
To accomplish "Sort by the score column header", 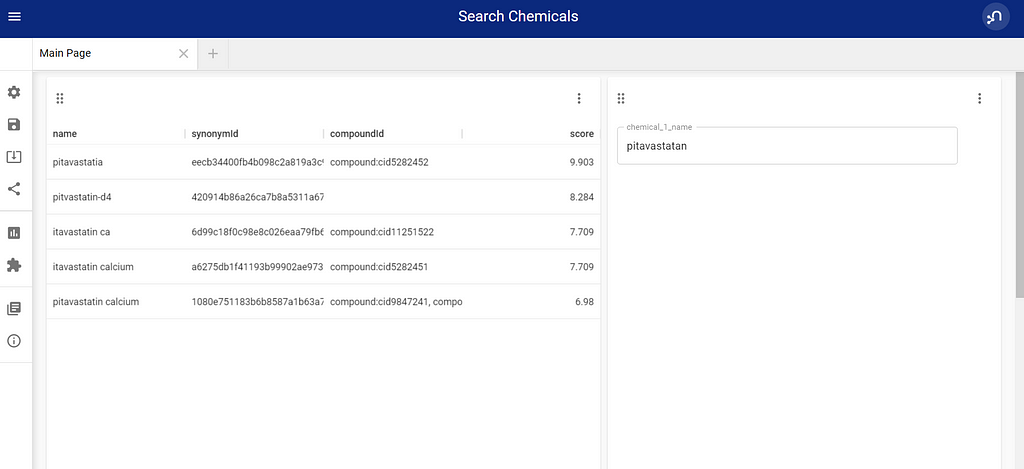I will click(x=581, y=134).
